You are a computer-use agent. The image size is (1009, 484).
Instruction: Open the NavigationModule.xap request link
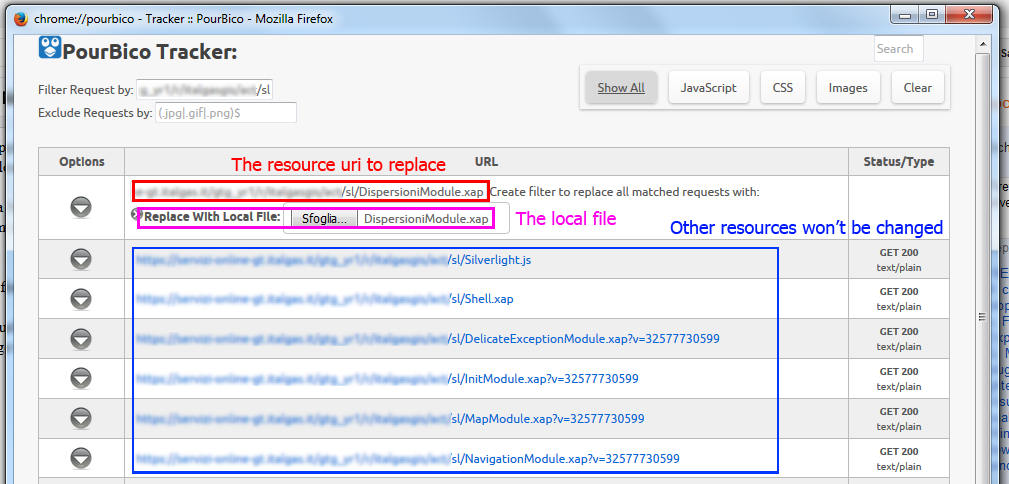(407, 459)
